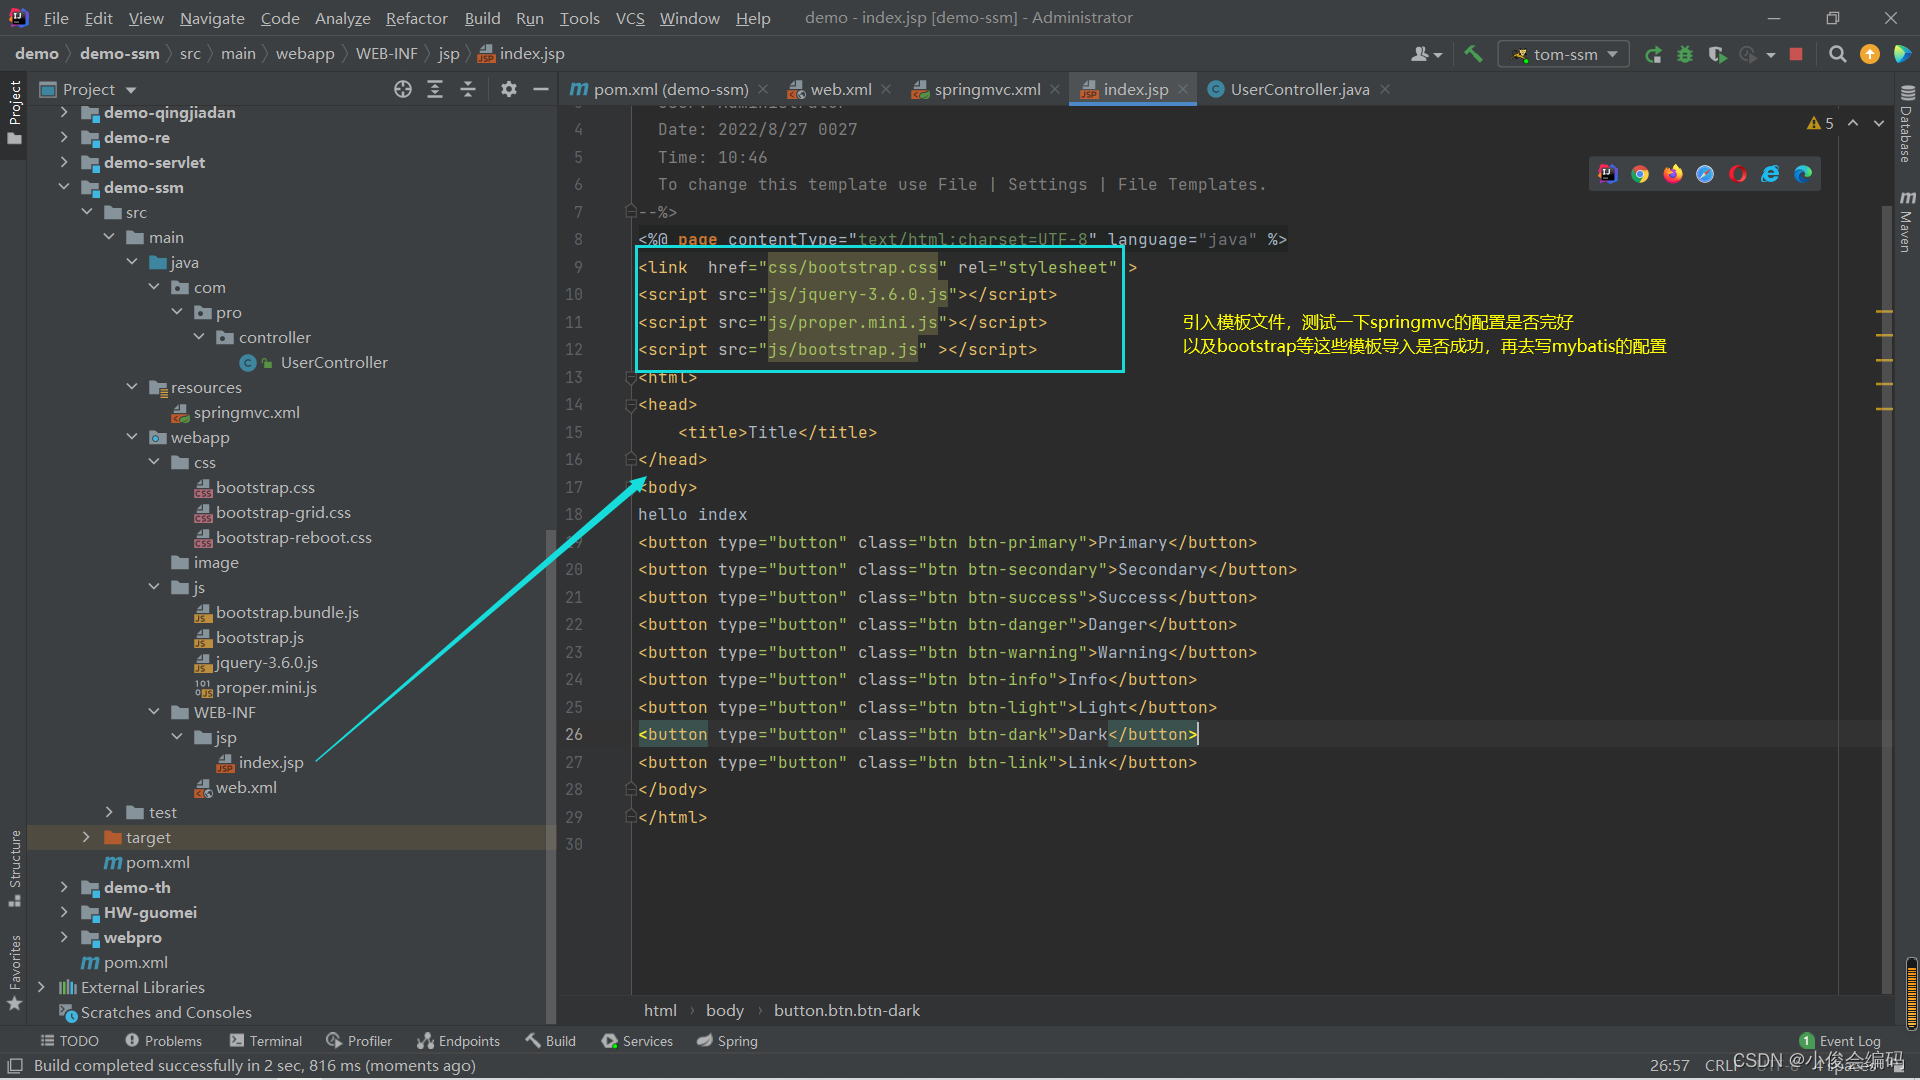Viewport: 1920px width, 1080px height.
Task: Click the Run with Coverage icon
Action: pyautogui.click(x=1717, y=54)
